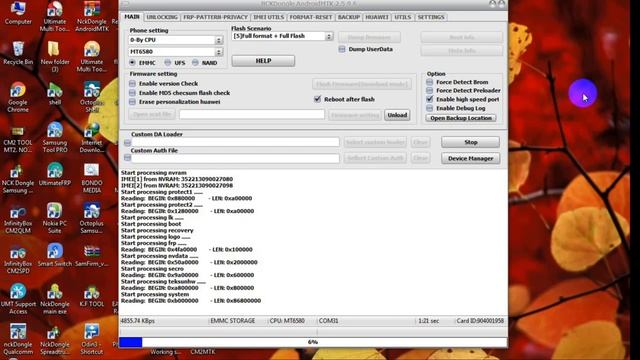Tick the Custom DA Loader checkbox
The height and width of the screenshot is (360, 640).
(127, 142)
